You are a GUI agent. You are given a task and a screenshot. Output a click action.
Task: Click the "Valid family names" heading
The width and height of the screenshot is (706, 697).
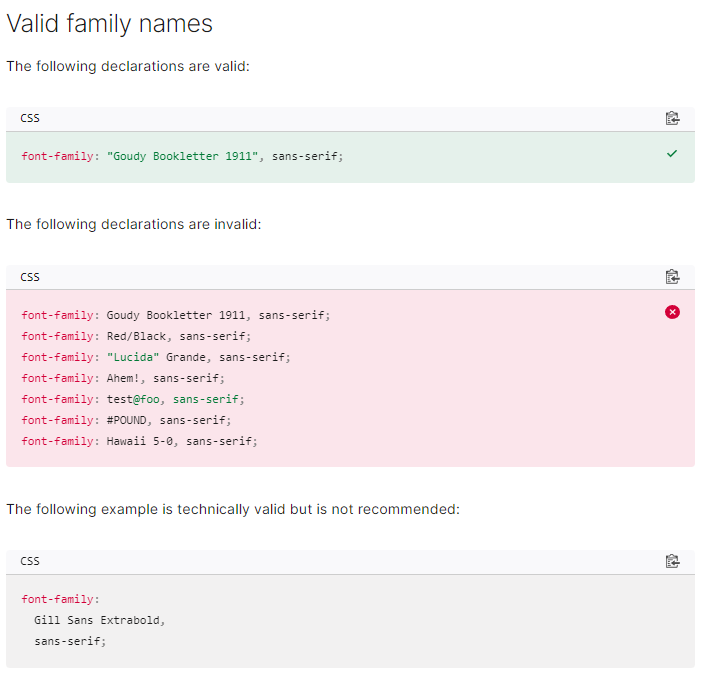109,24
